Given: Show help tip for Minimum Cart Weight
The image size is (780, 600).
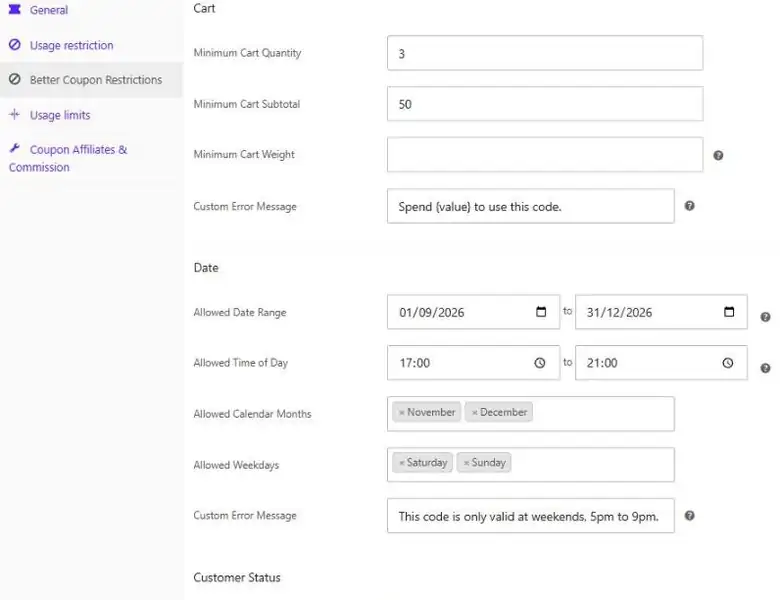Looking at the screenshot, I should tap(718, 155).
